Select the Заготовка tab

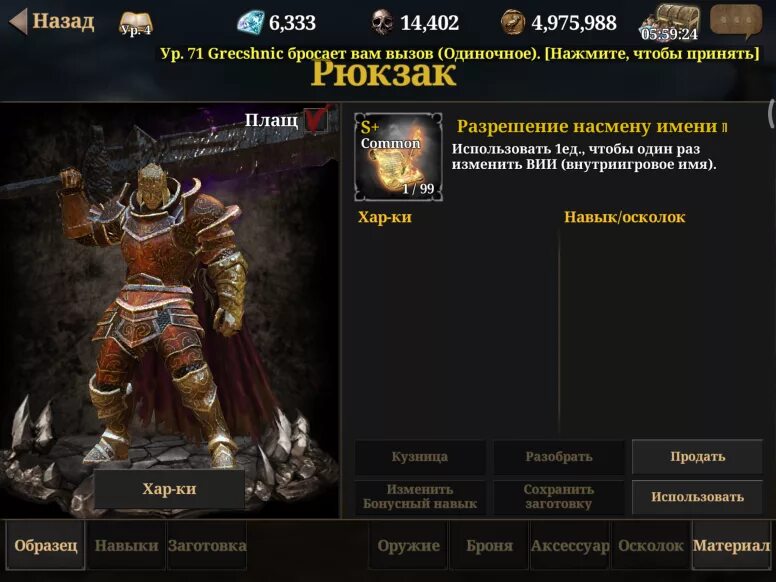pyautogui.click(x=207, y=545)
